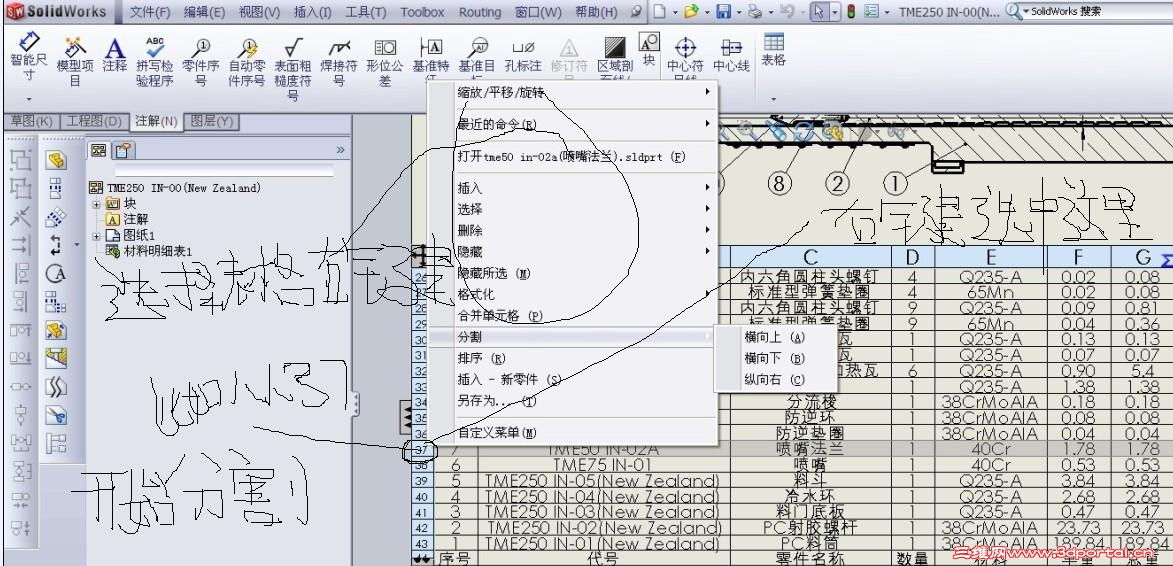This screenshot has width=1173, height=566.
Task: Open dropdown arrow next to Select cursor
Action: point(836,13)
